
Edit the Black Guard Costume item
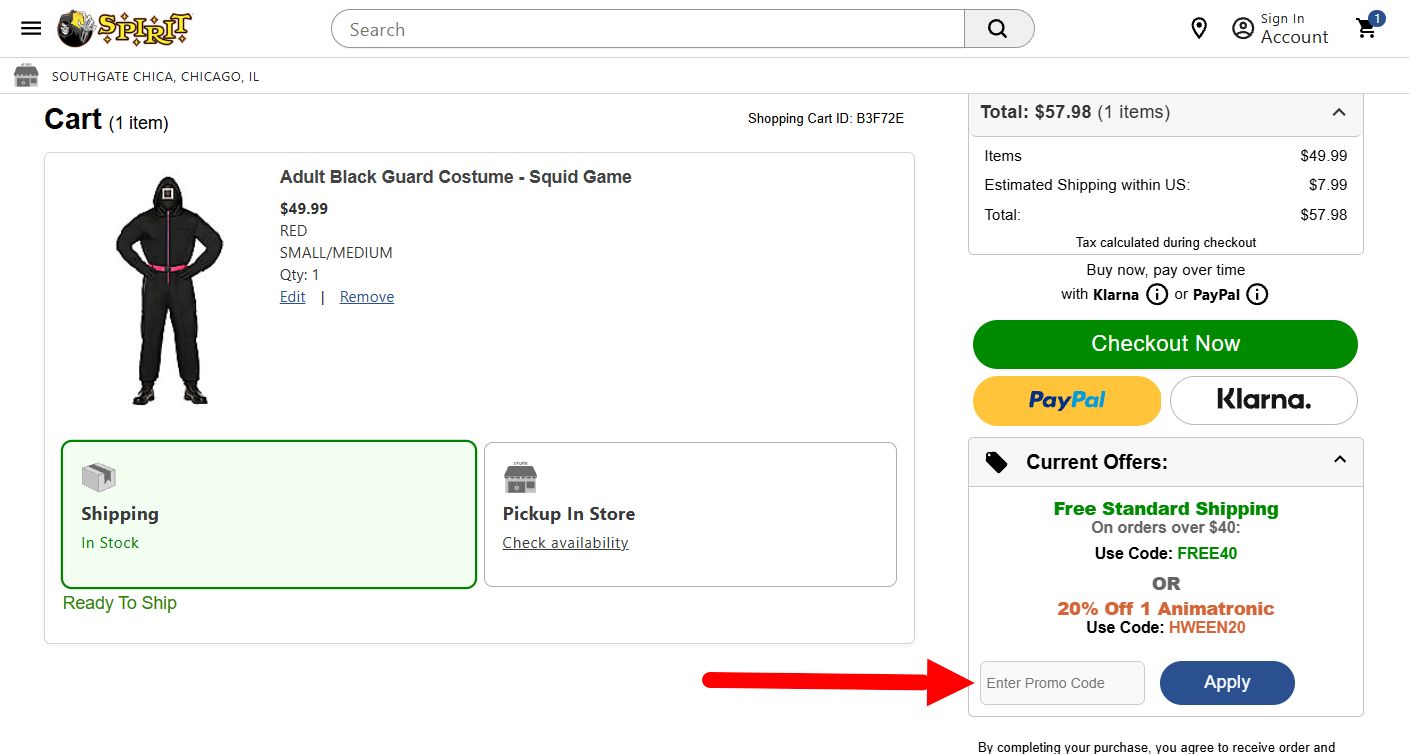(293, 297)
